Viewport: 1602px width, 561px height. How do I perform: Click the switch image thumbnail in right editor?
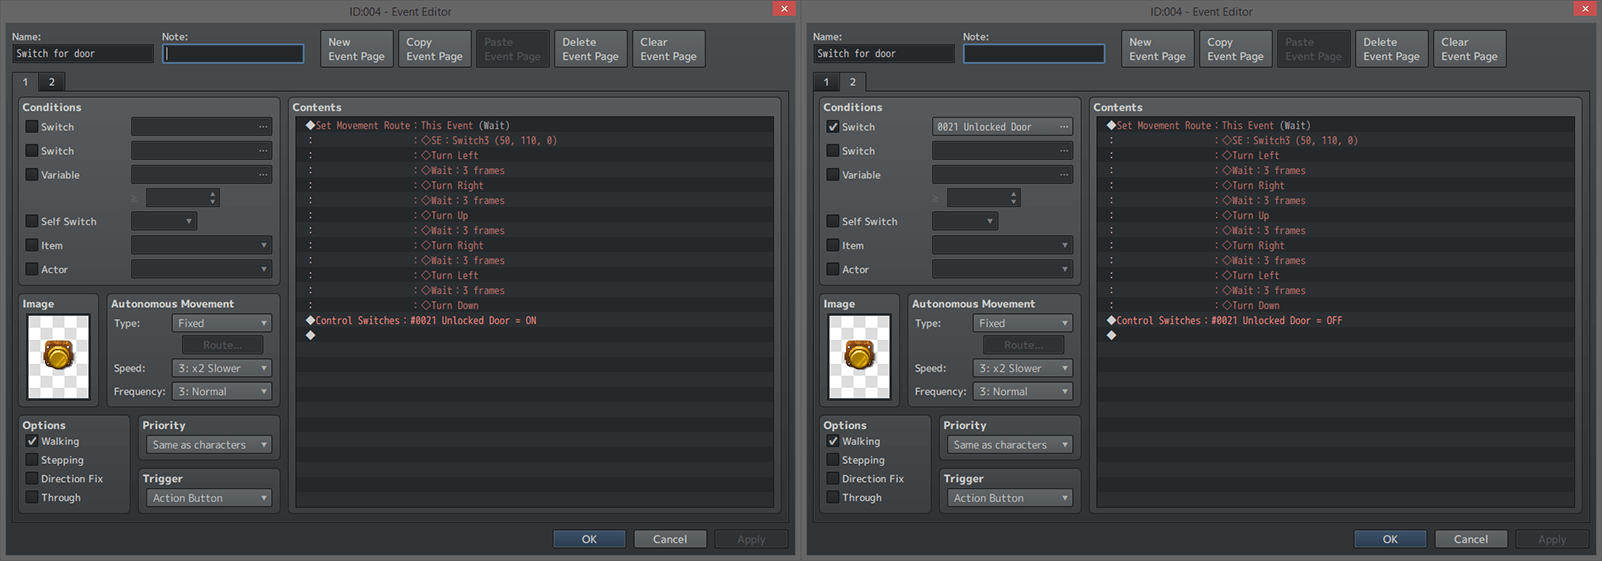[x=859, y=357]
